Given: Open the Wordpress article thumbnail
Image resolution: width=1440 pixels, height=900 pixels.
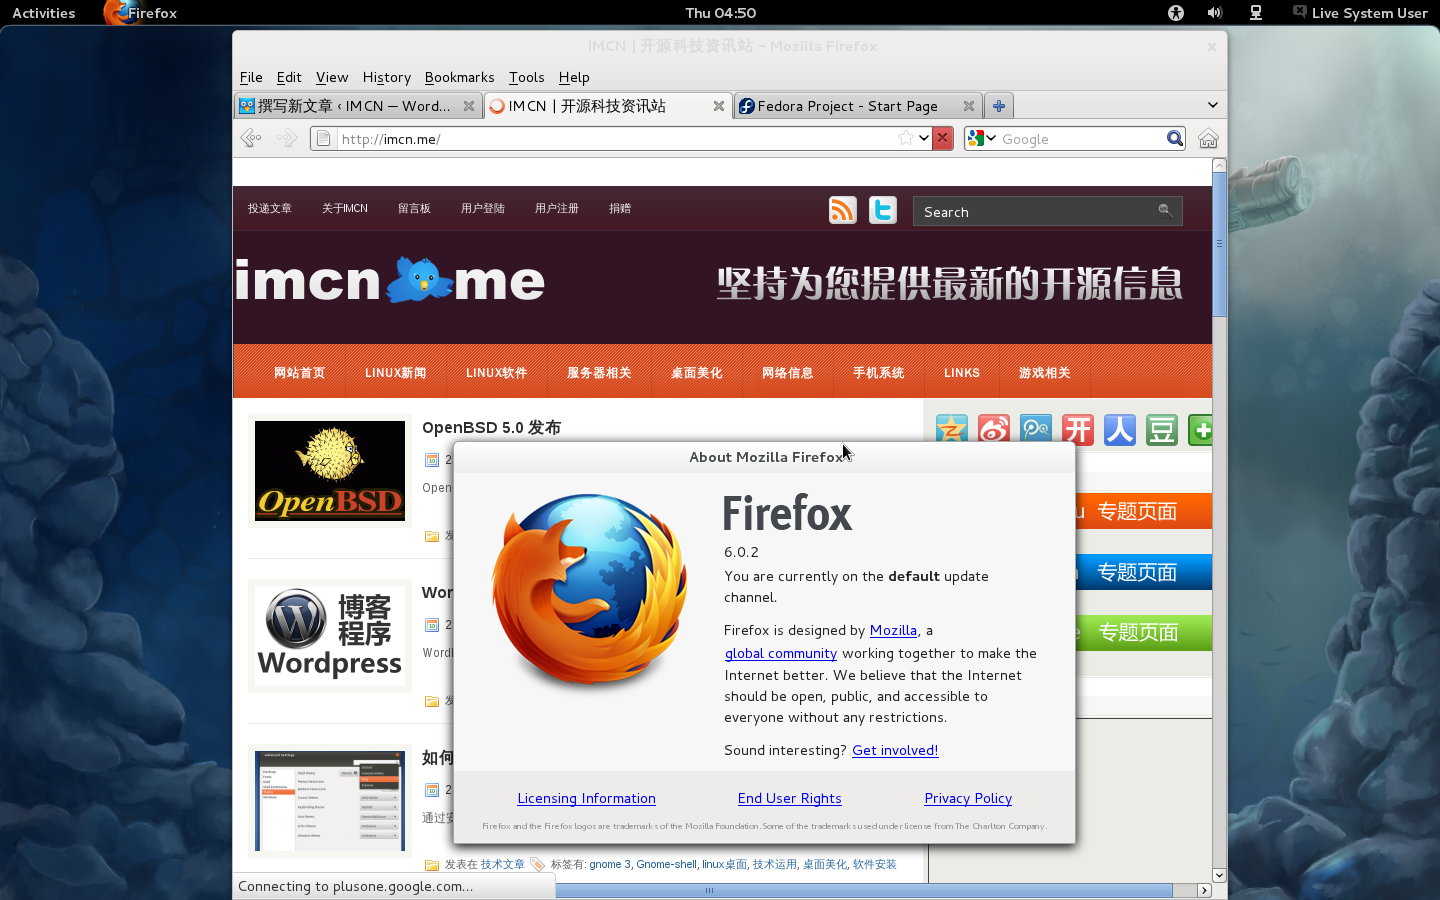Looking at the screenshot, I should point(330,636).
